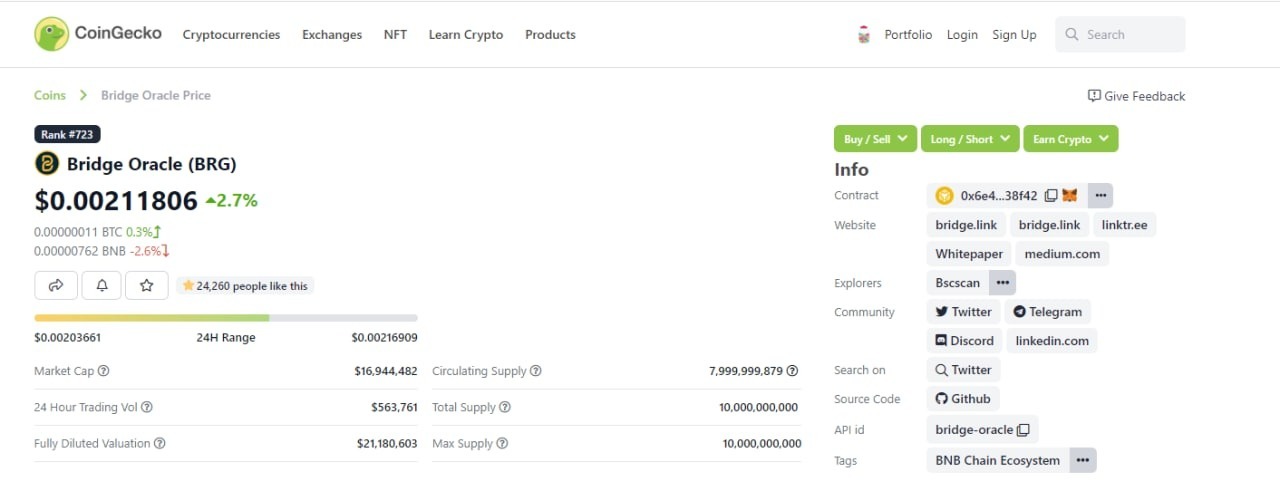Click the CoinGecko logo
Viewport: 1280px width, 491px height.
[97, 34]
